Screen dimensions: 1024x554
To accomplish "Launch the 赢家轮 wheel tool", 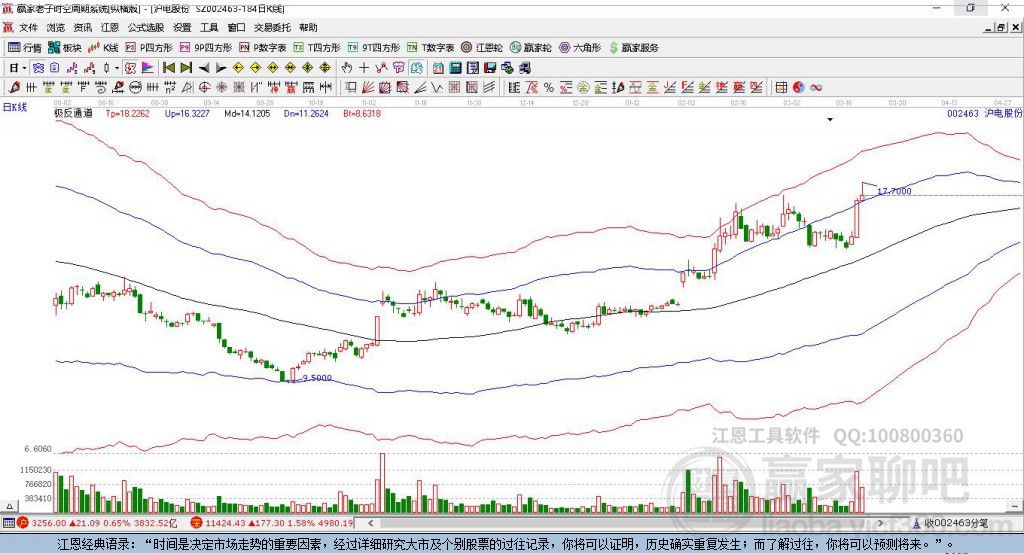I will 531,48.
